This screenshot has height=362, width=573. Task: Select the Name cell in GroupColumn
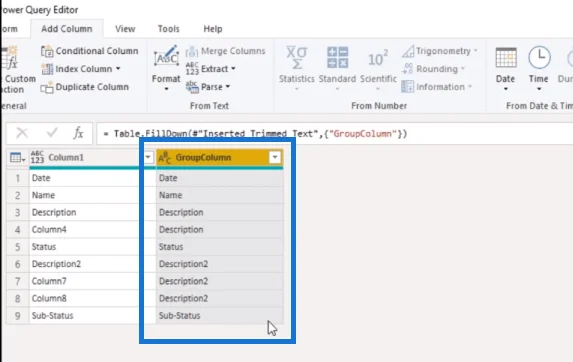[x=220, y=195]
